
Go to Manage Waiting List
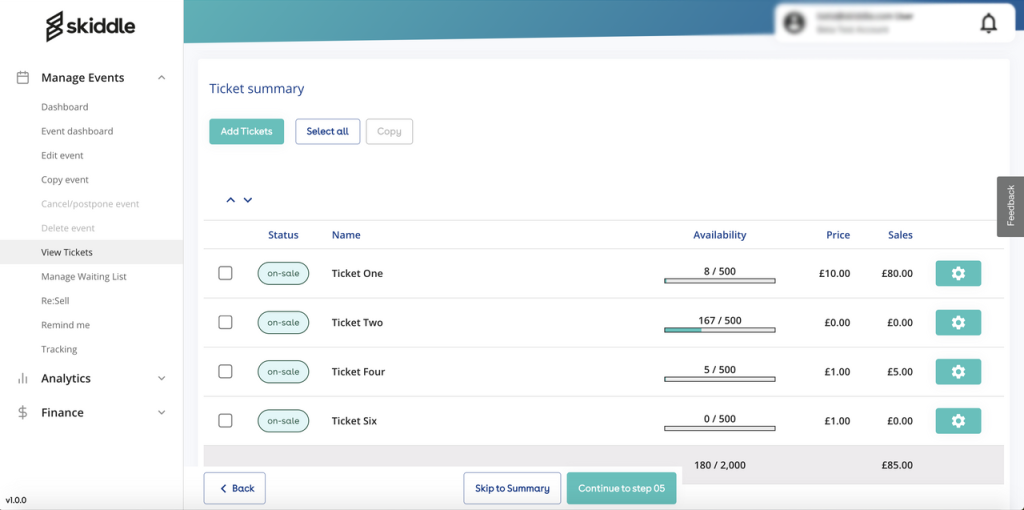pos(84,277)
